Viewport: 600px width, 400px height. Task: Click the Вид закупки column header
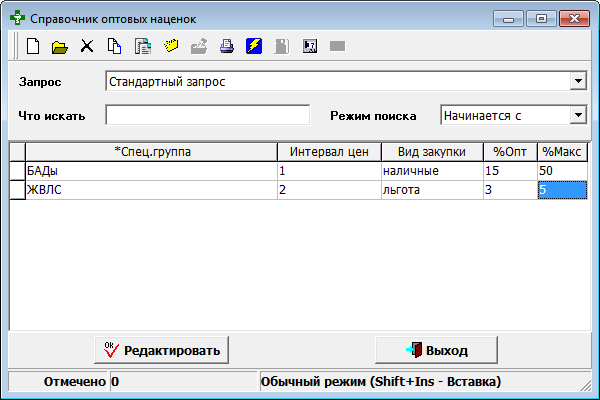click(x=432, y=152)
